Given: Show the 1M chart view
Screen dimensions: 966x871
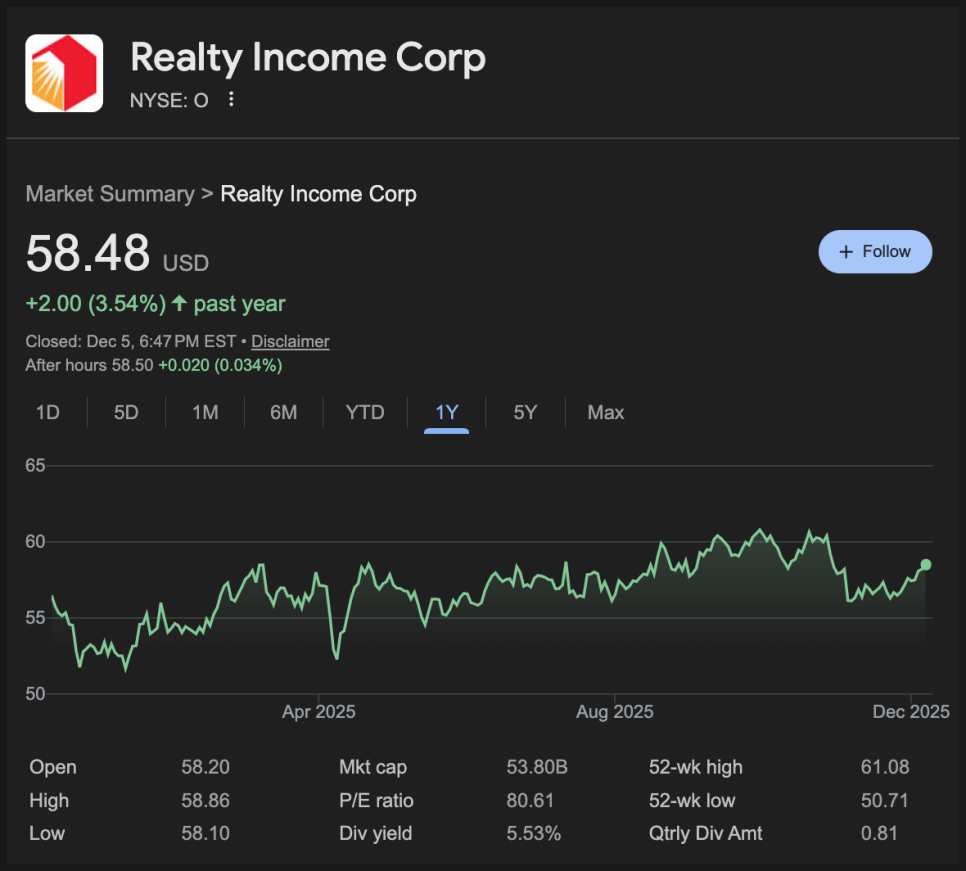Looking at the screenshot, I should [205, 412].
